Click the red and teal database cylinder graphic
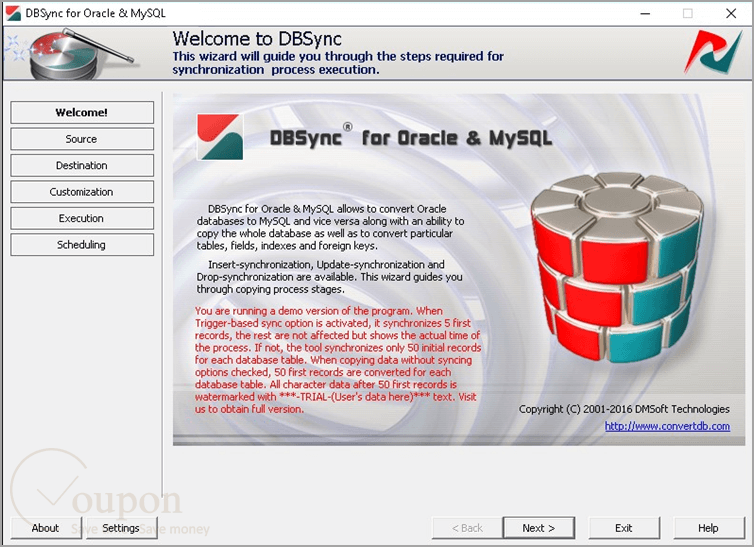This screenshot has height=547, width=754. pos(617,267)
